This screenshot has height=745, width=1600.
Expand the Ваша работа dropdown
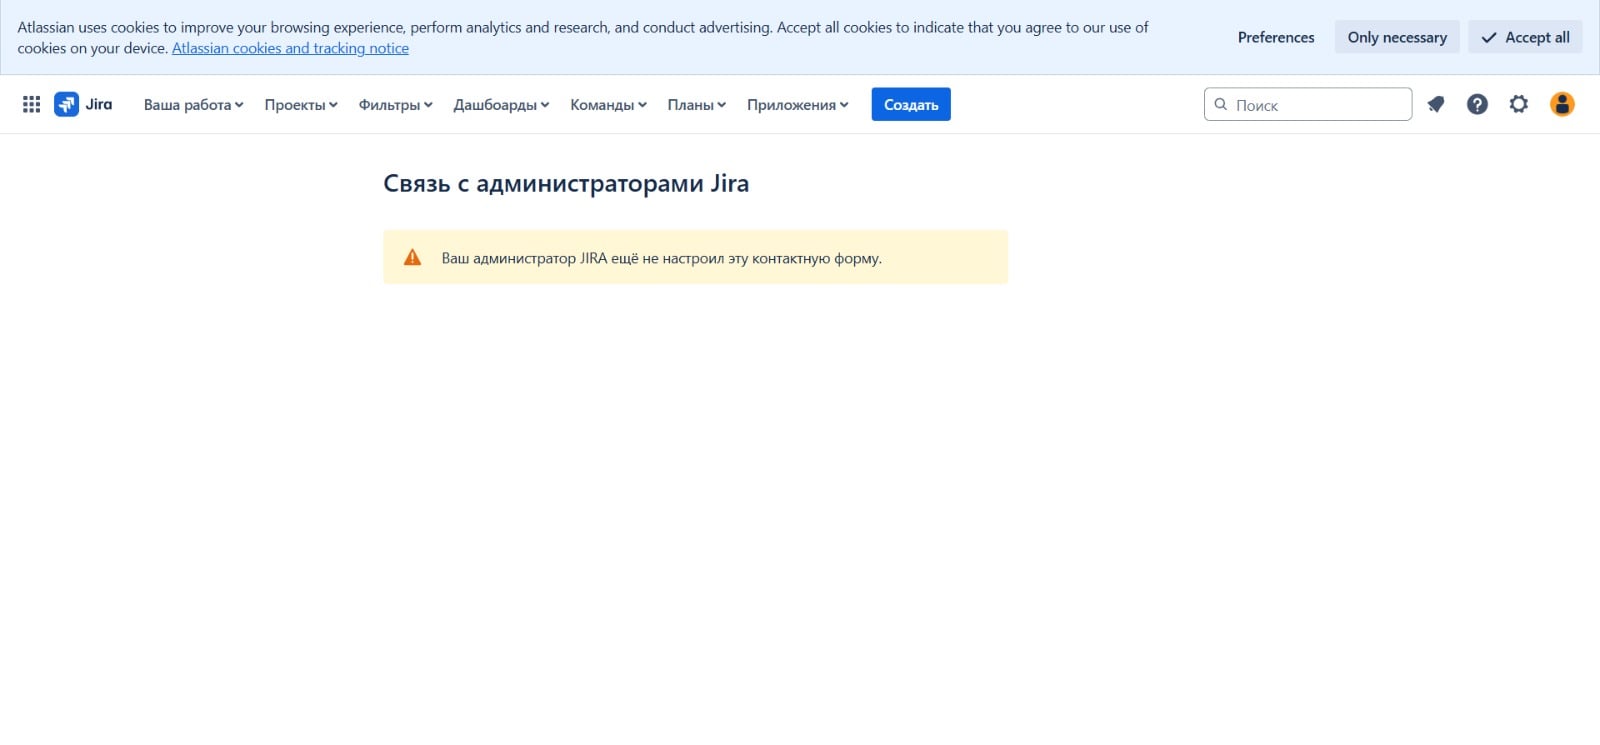(x=194, y=105)
